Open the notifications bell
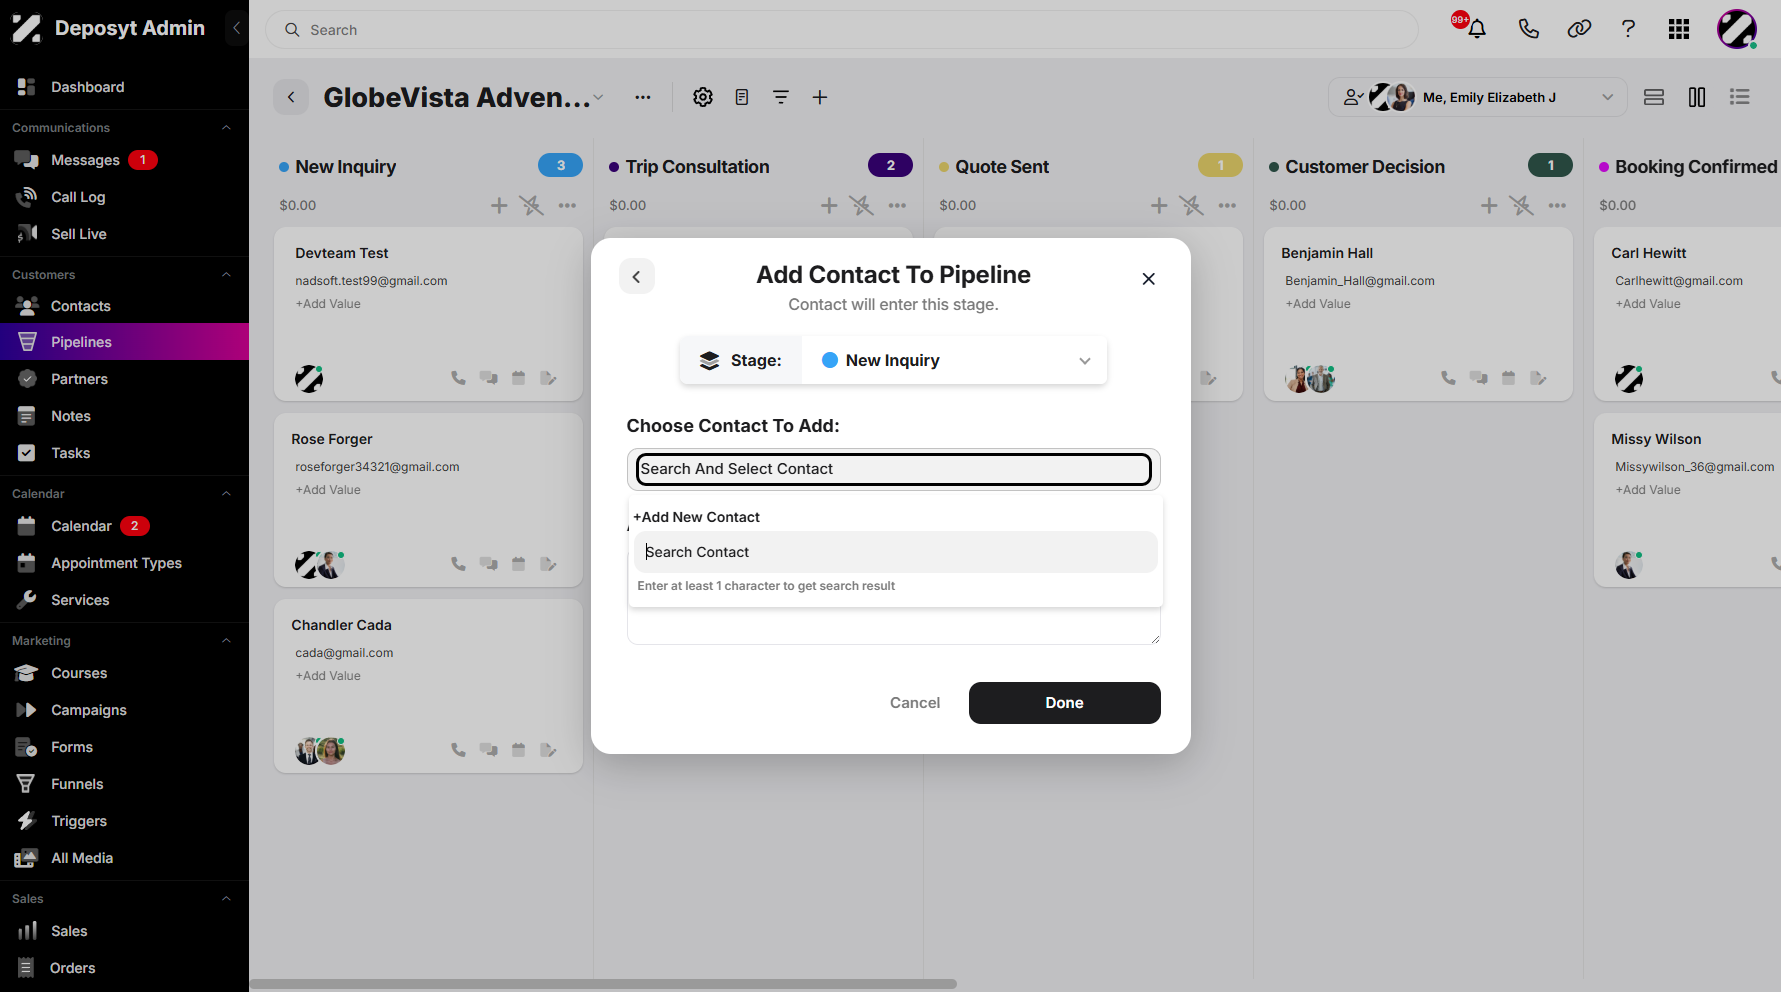This screenshot has width=1781, height=992. pyautogui.click(x=1476, y=29)
